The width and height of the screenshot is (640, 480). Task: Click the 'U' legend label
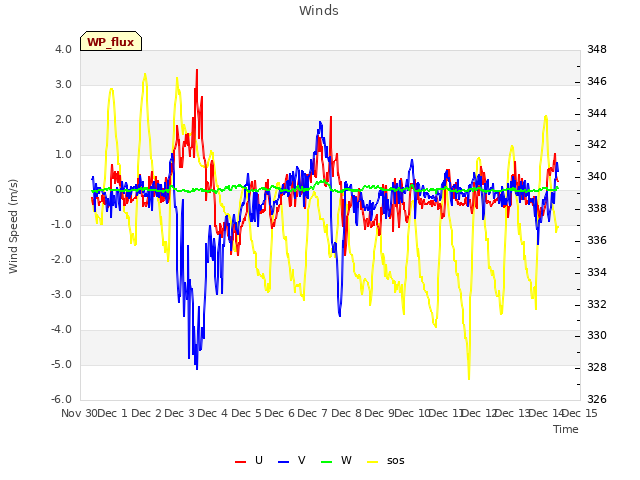259,460
